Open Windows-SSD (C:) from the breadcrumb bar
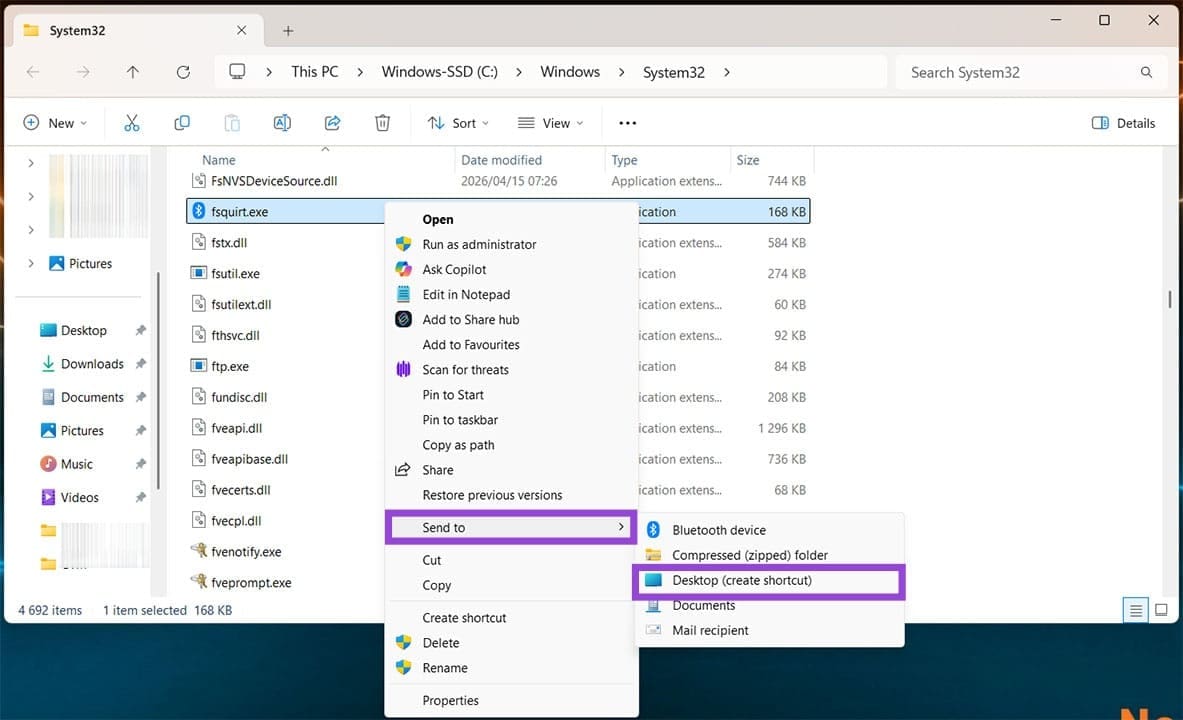 [x=439, y=71]
